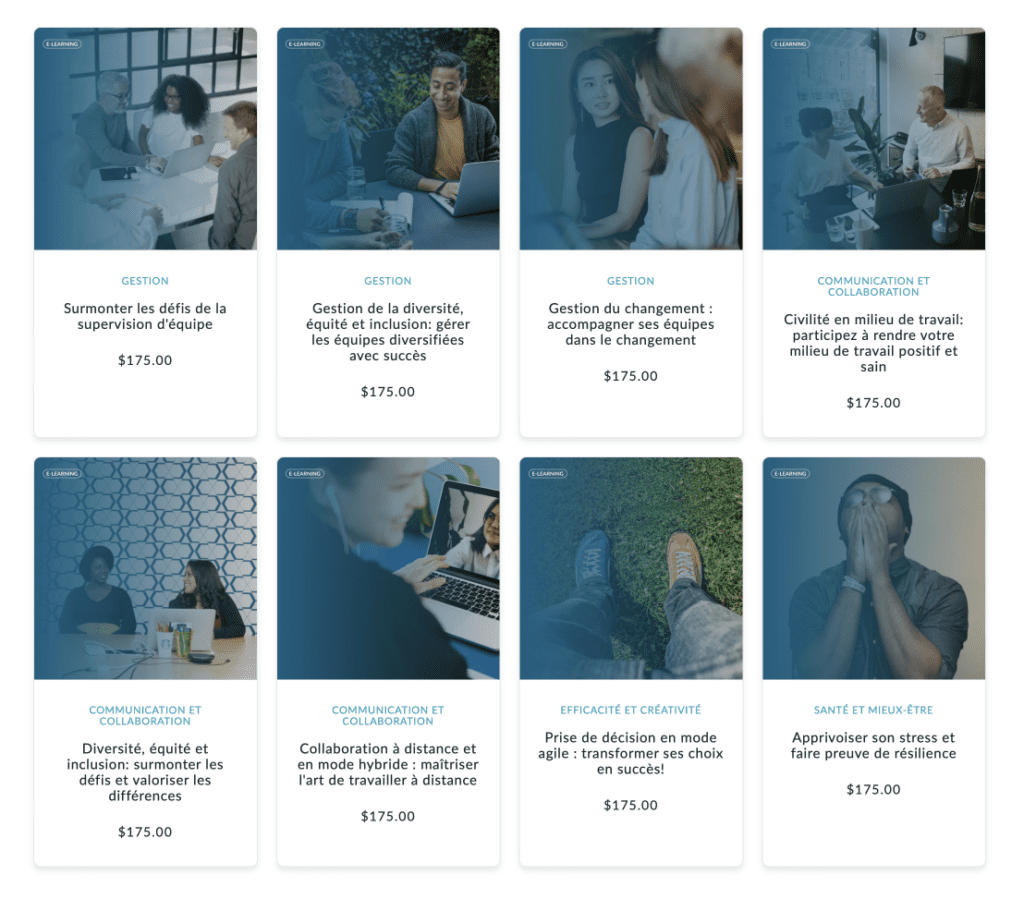The width and height of the screenshot is (1024, 899).
Task: Click thumbnail of video call on laptop
Action: tap(388, 568)
